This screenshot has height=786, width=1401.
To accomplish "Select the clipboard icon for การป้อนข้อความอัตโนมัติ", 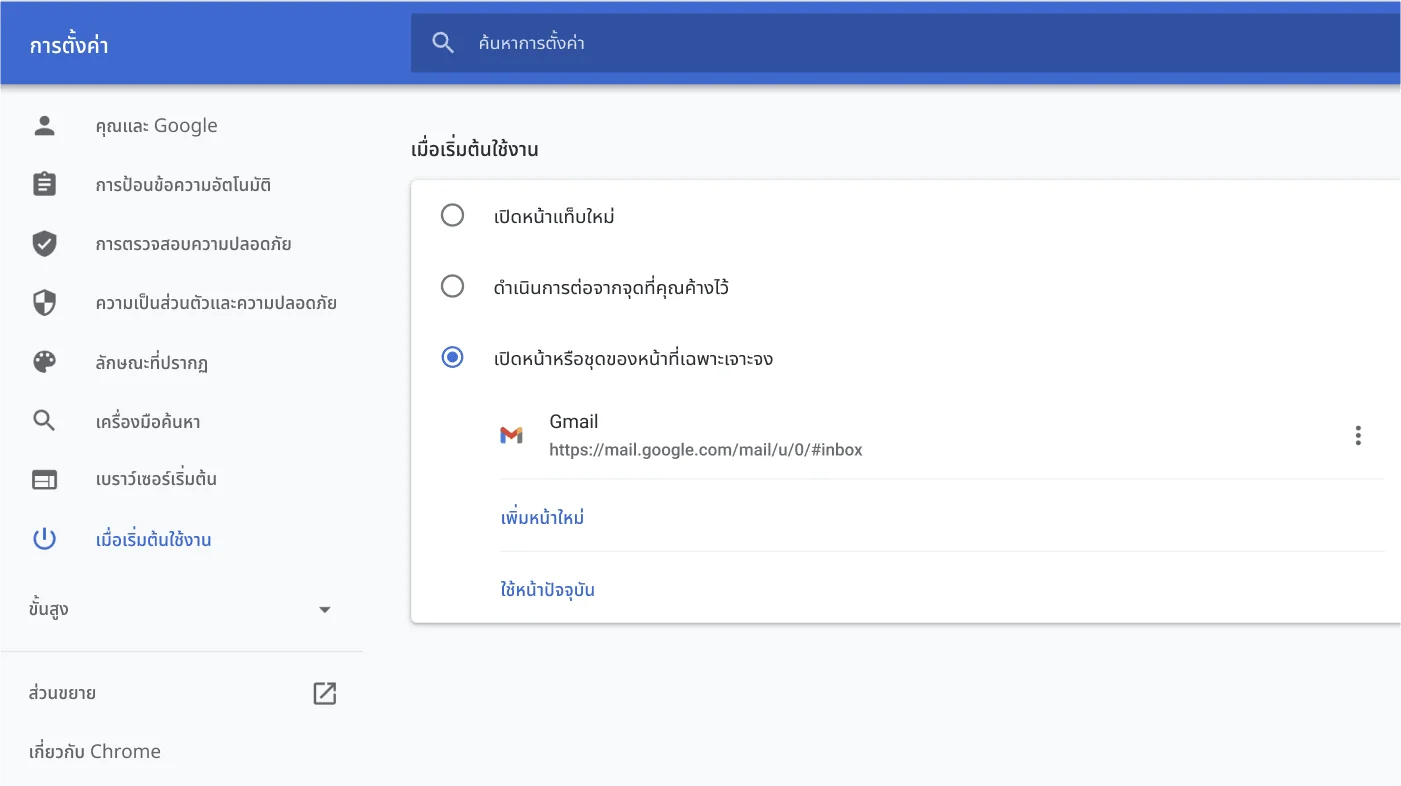I will (x=44, y=184).
